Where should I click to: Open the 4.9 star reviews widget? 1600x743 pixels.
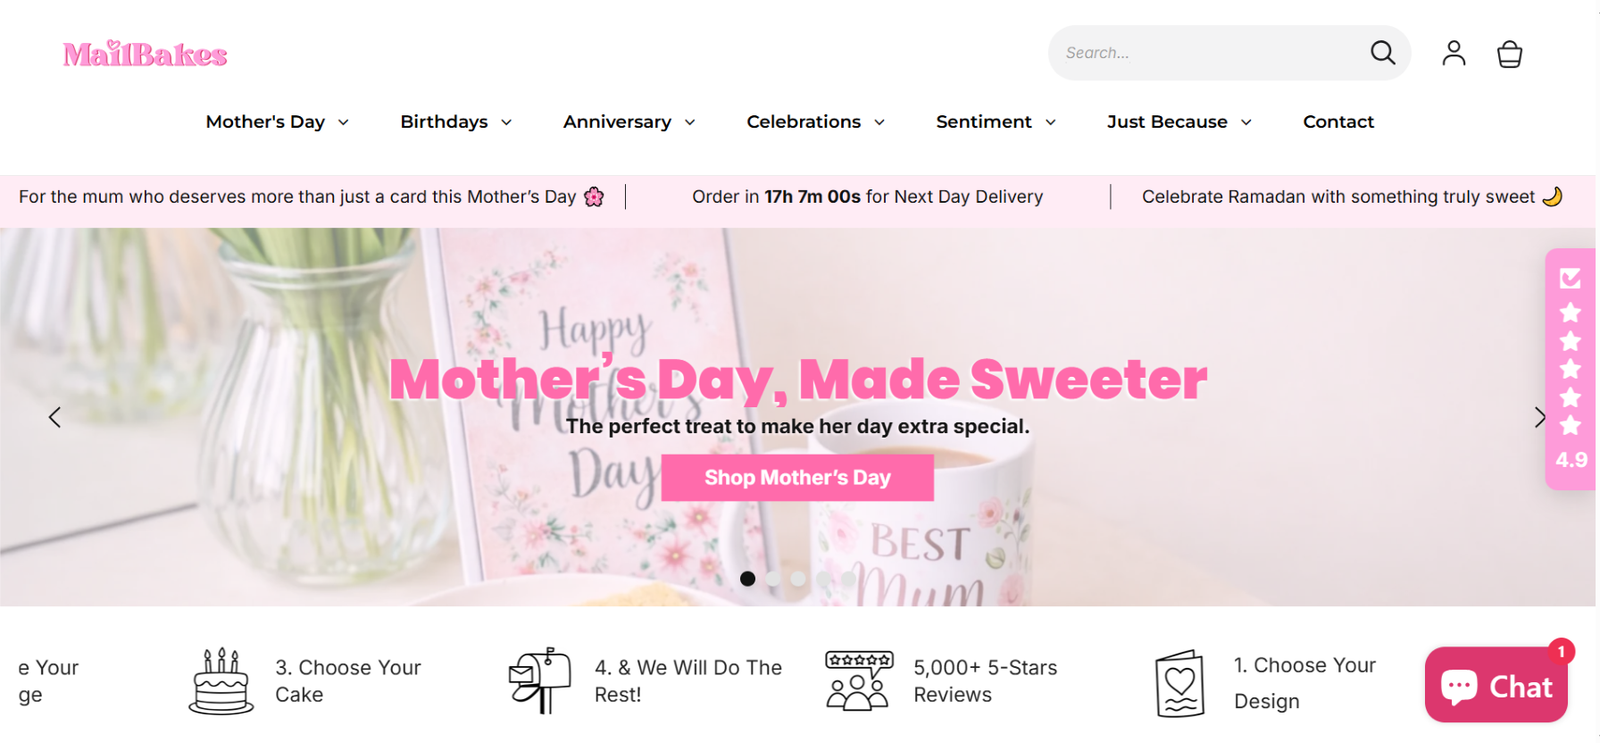(x=1570, y=369)
